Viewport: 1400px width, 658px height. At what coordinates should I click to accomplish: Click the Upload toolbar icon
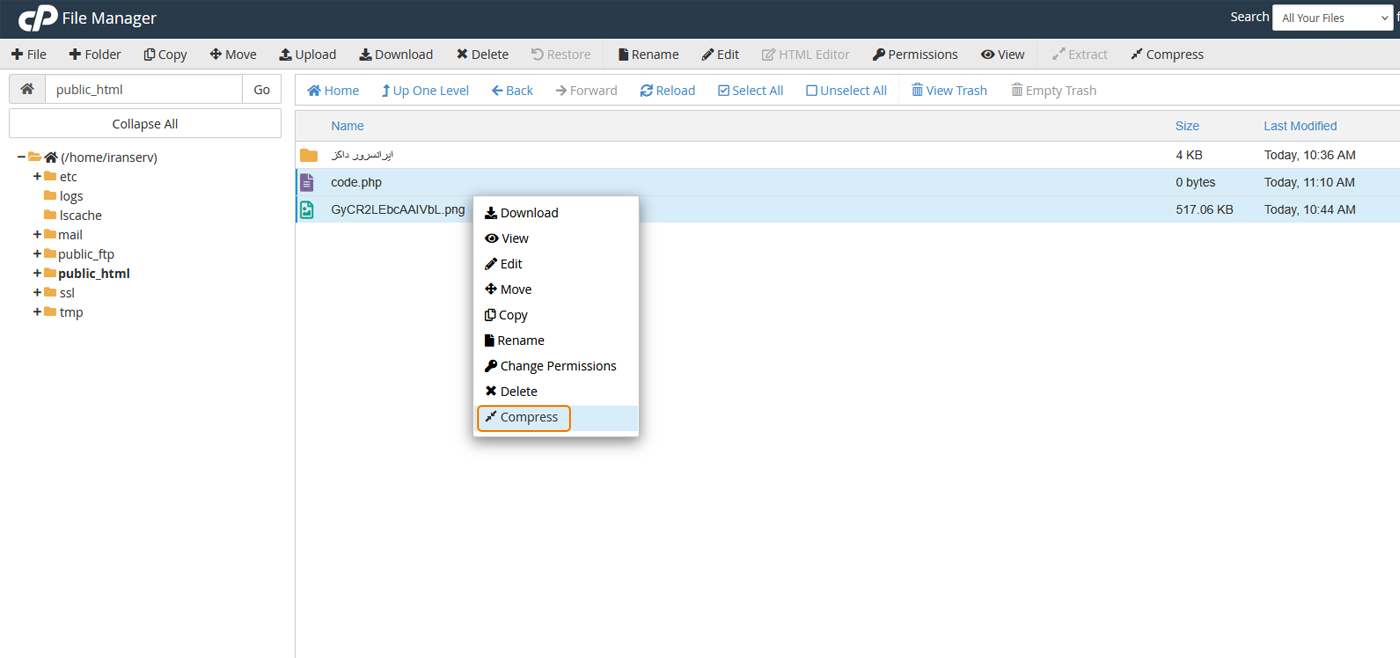[x=285, y=55]
